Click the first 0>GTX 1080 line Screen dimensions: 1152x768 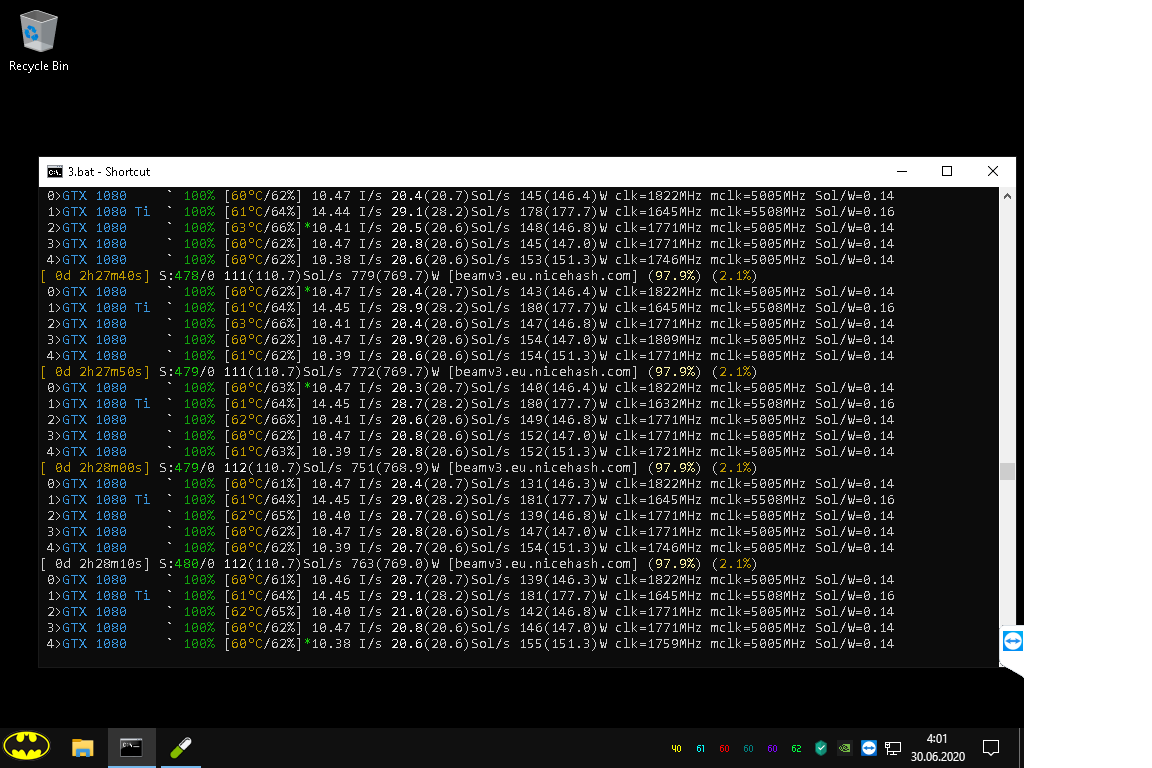(x=470, y=196)
